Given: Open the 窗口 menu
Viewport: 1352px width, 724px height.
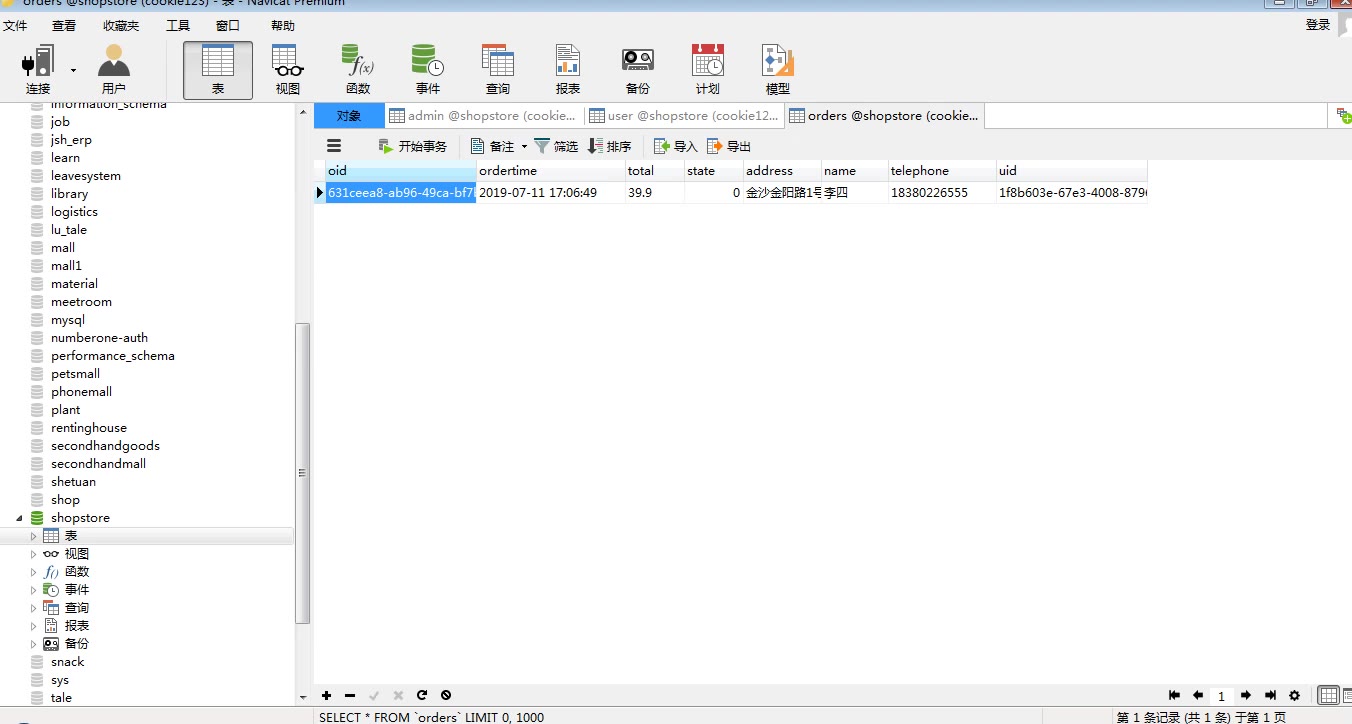Looking at the screenshot, I should (228, 25).
